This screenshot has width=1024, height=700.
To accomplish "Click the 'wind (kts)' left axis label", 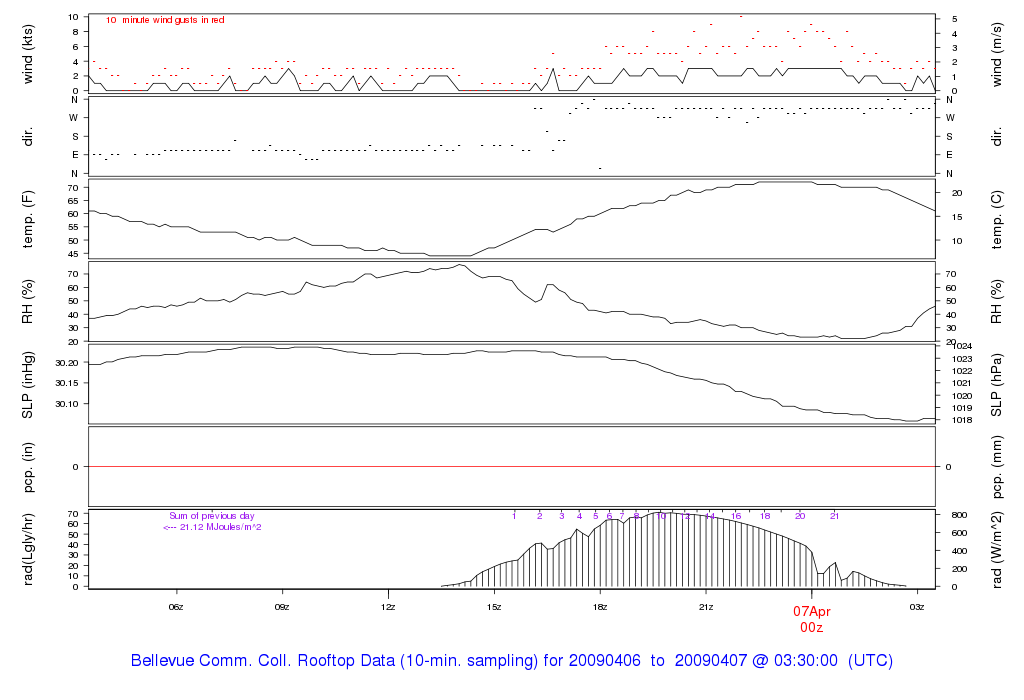I will click(28, 54).
